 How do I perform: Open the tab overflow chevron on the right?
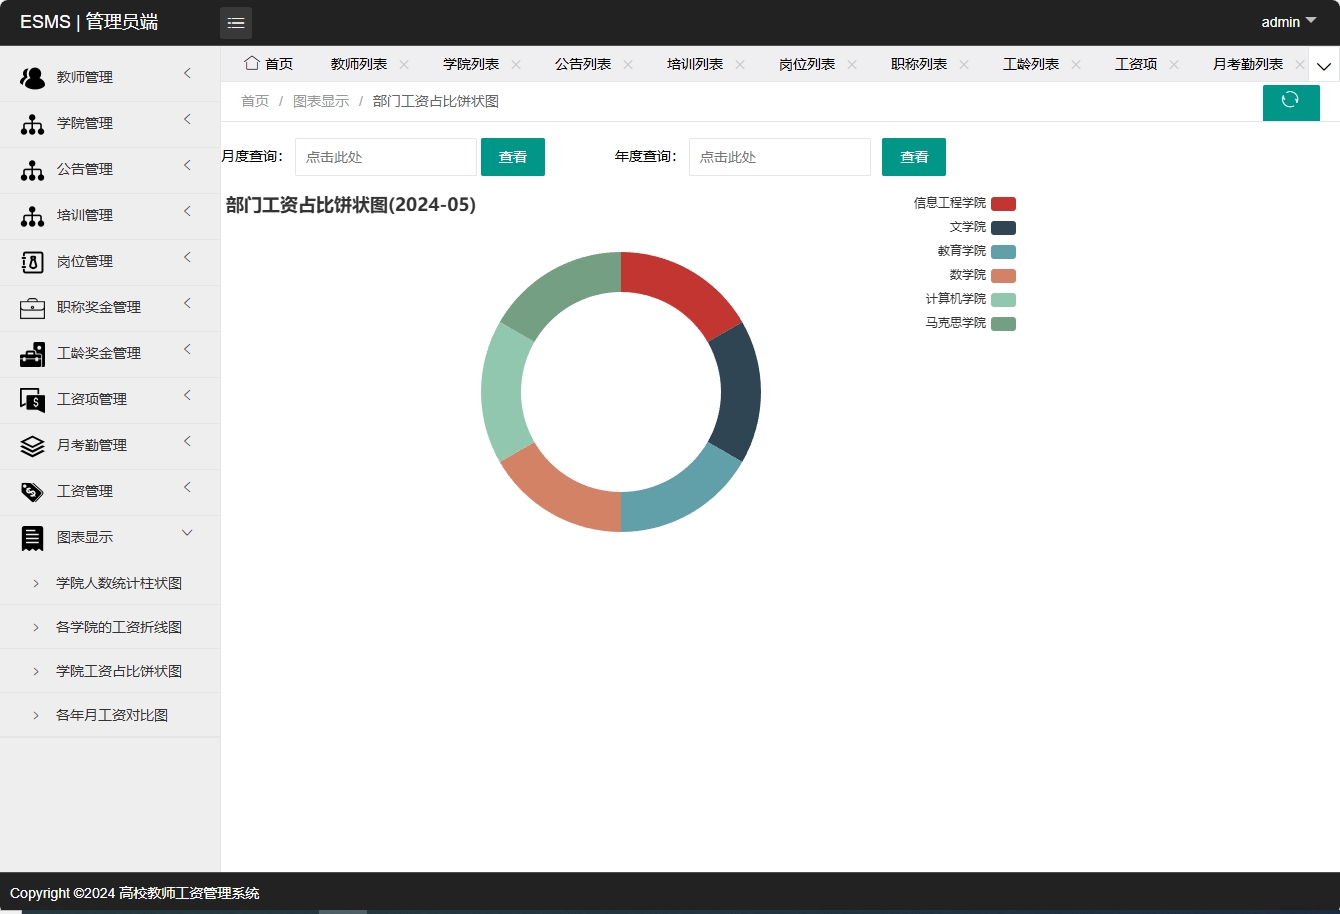point(1324,65)
